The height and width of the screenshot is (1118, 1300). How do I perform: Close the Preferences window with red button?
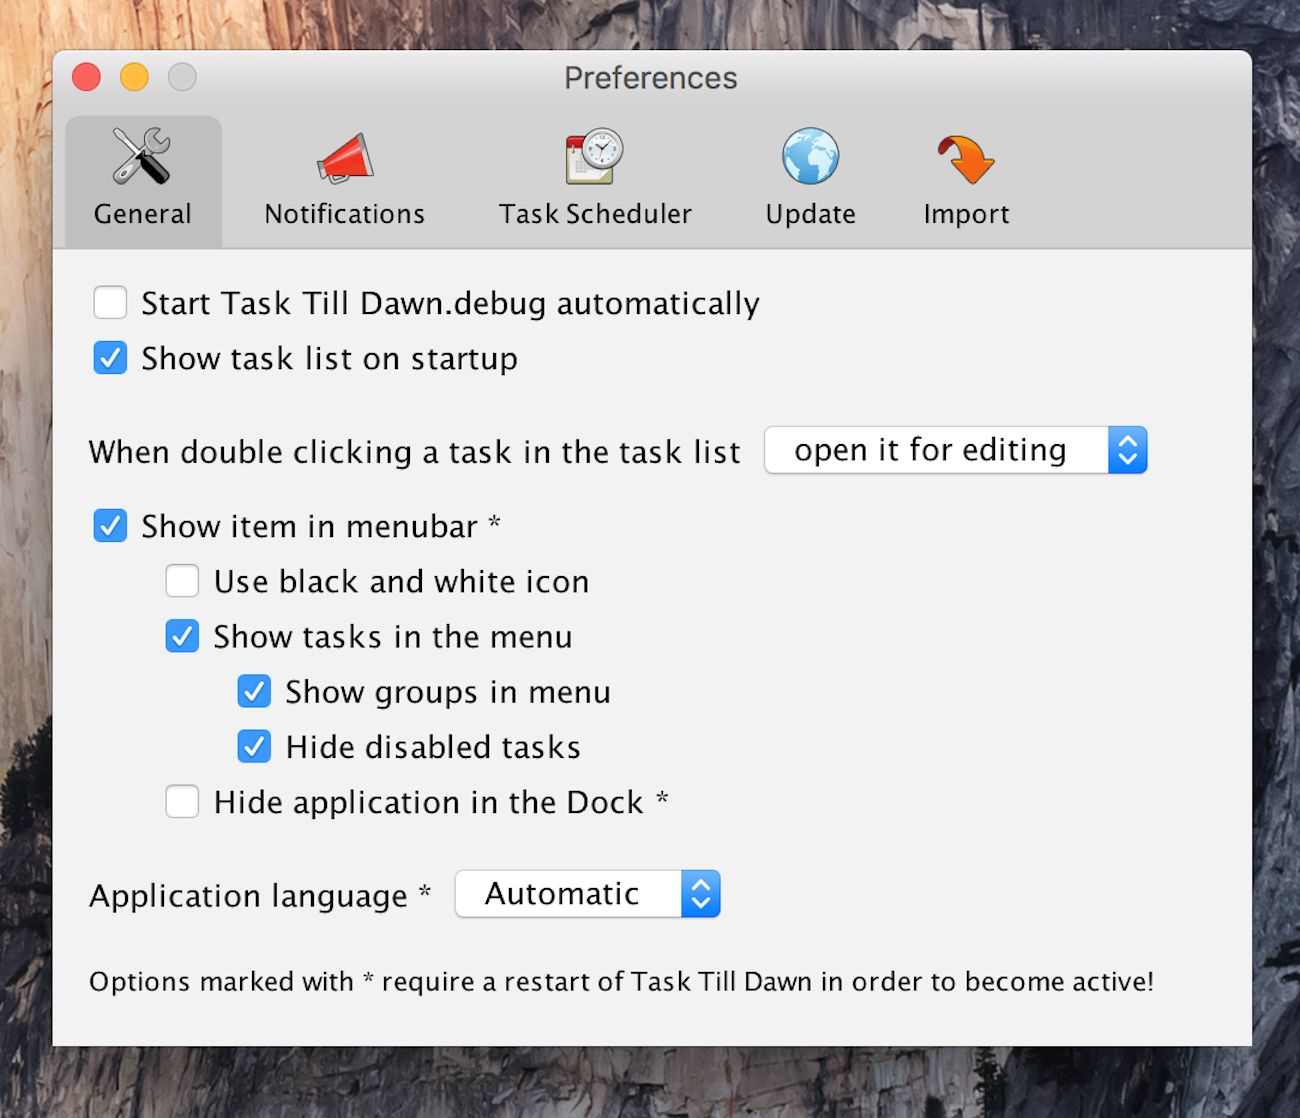87,77
